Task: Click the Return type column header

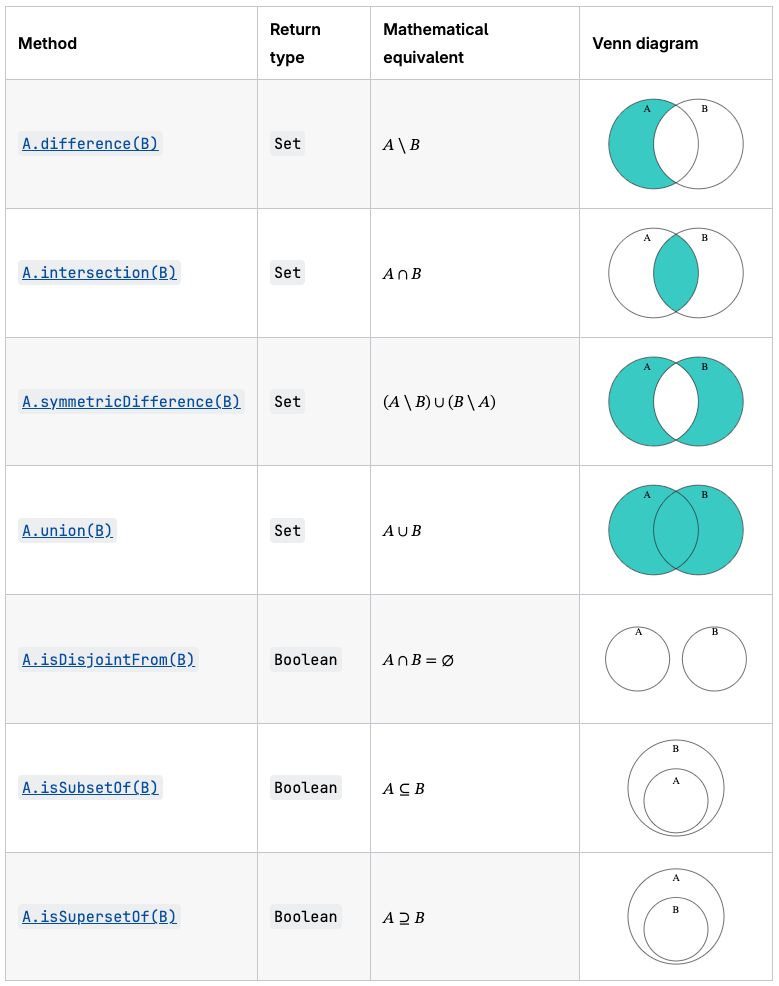Action: coord(295,44)
